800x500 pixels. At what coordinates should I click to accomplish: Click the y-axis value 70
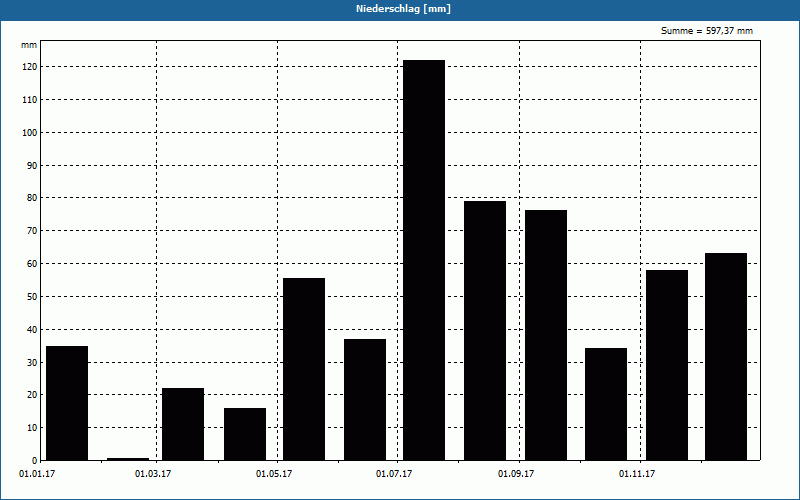coord(32,231)
